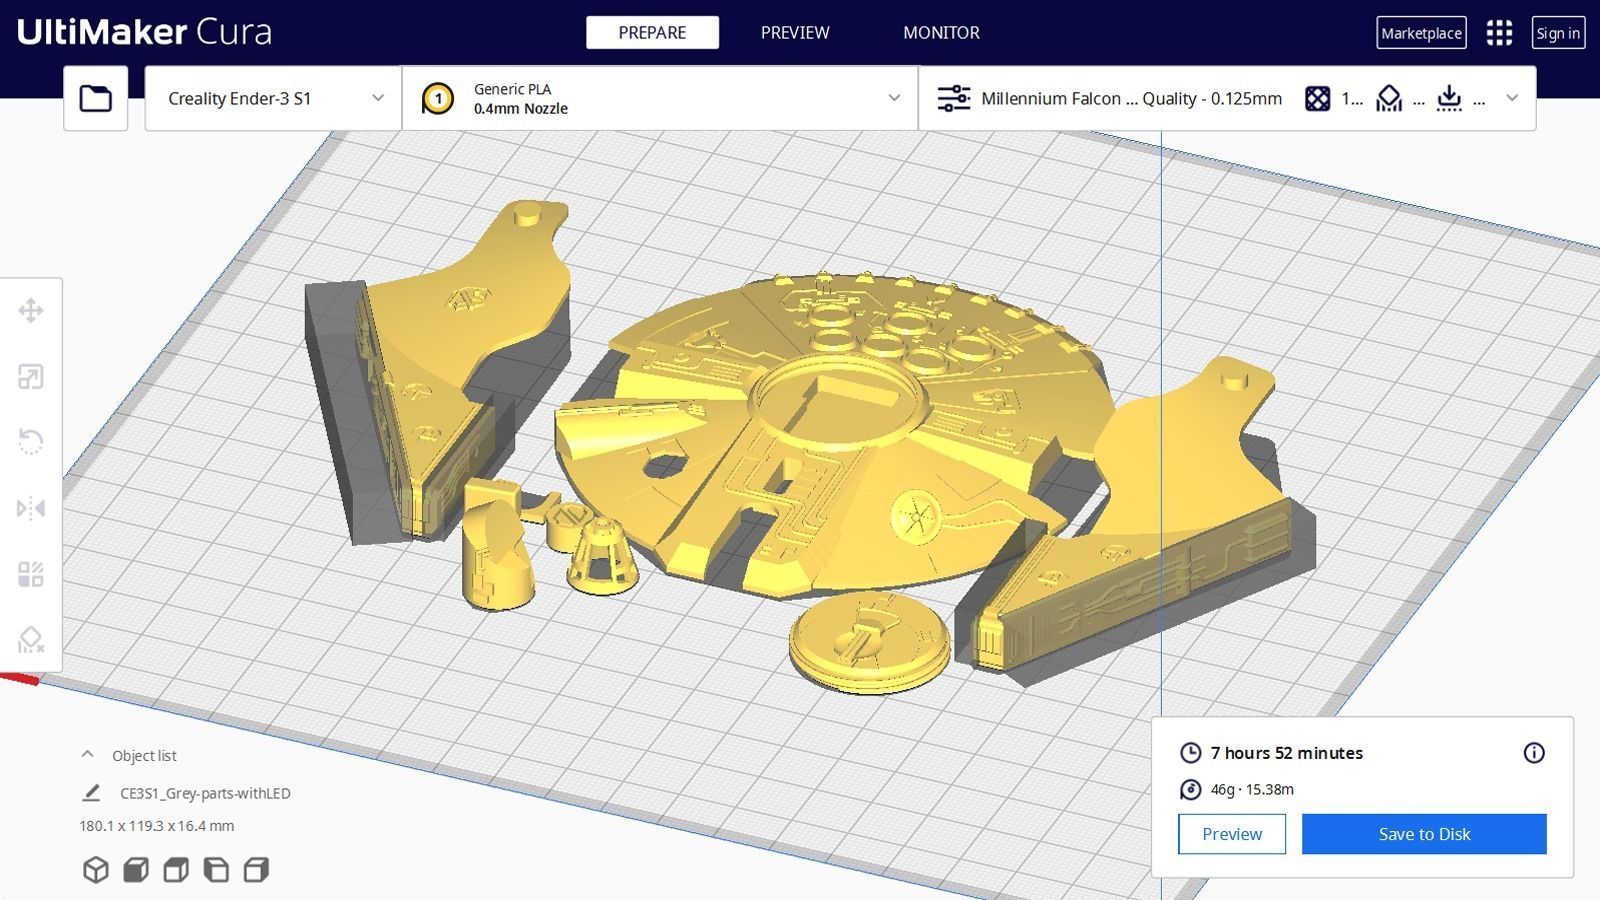Click the support setting icon
This screenshot has width=1600, height=900.
point(1389,98)
